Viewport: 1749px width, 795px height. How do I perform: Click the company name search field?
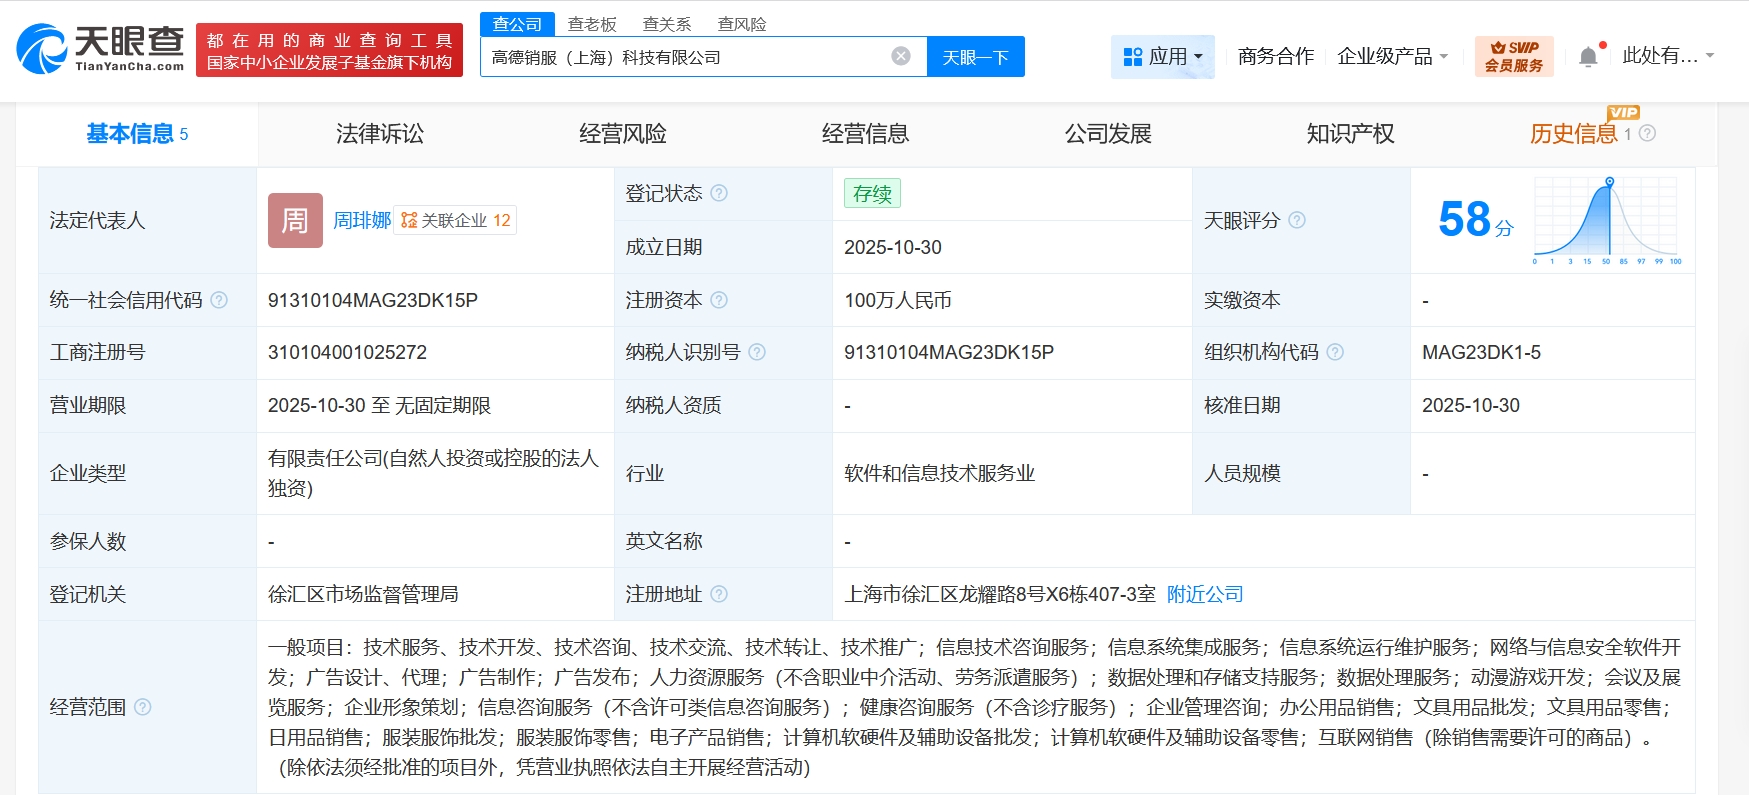685,57
